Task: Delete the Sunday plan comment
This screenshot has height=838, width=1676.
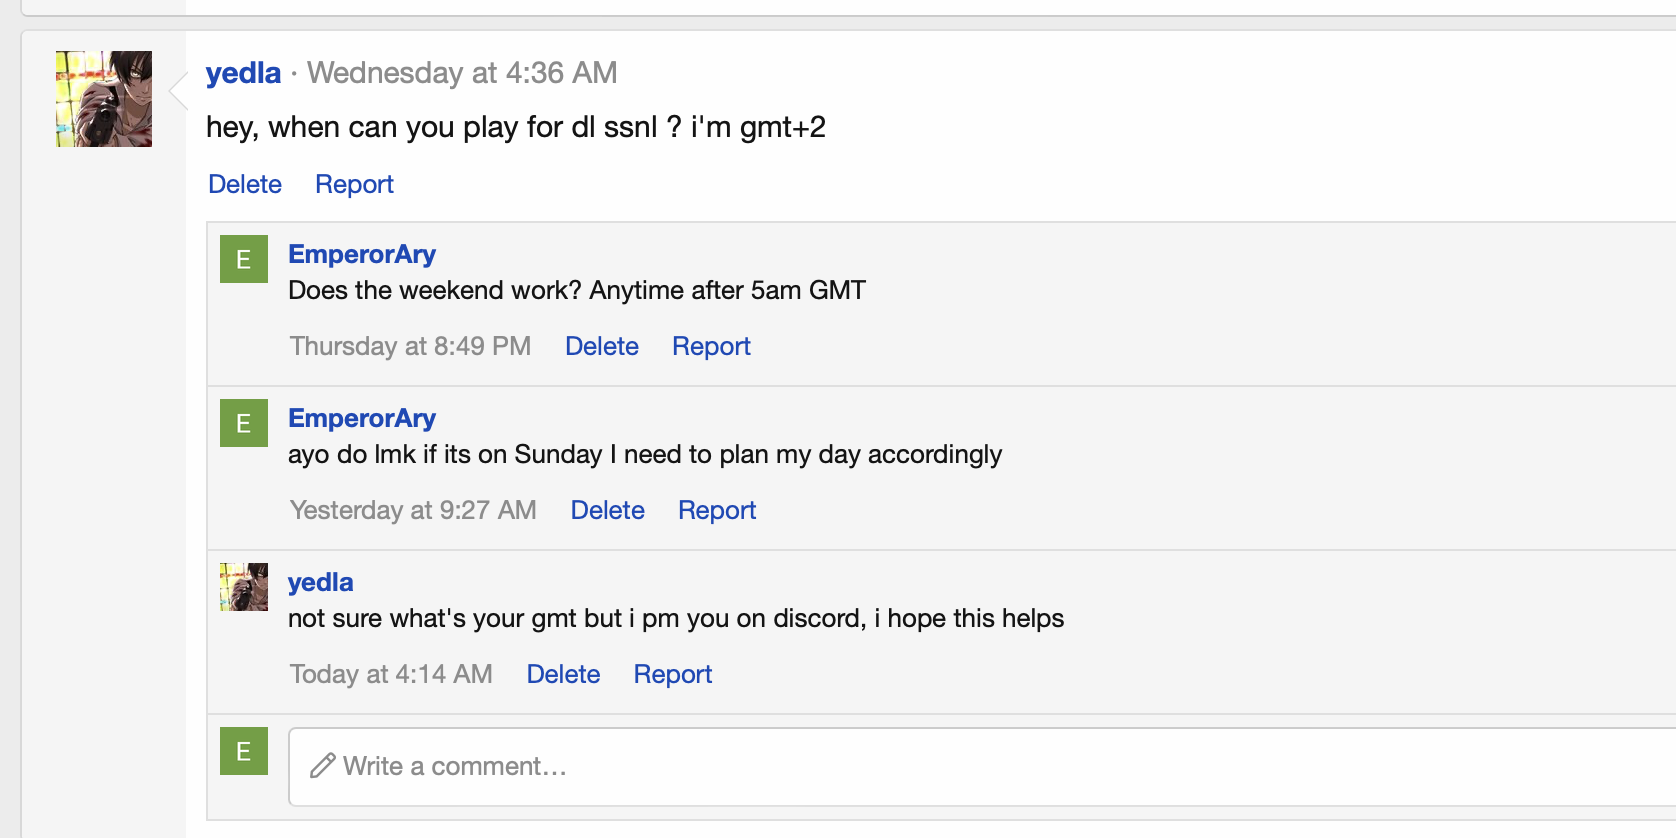Action: pos(607,510)
